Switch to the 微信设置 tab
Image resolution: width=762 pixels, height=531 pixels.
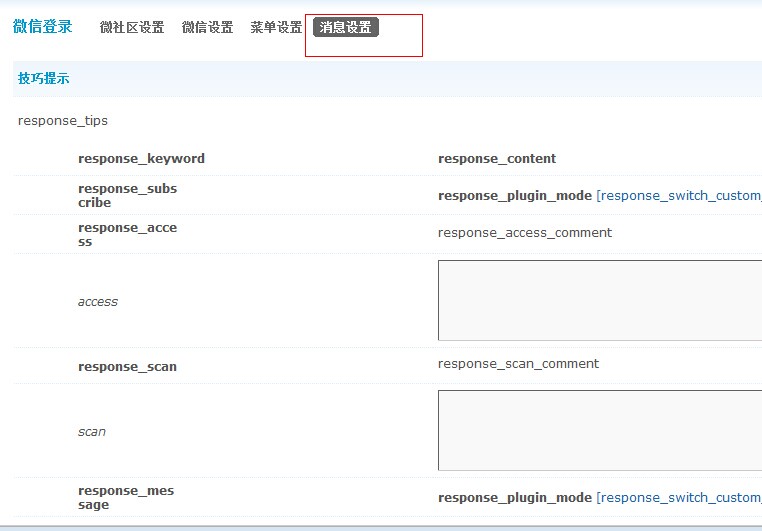click(208, 27)
